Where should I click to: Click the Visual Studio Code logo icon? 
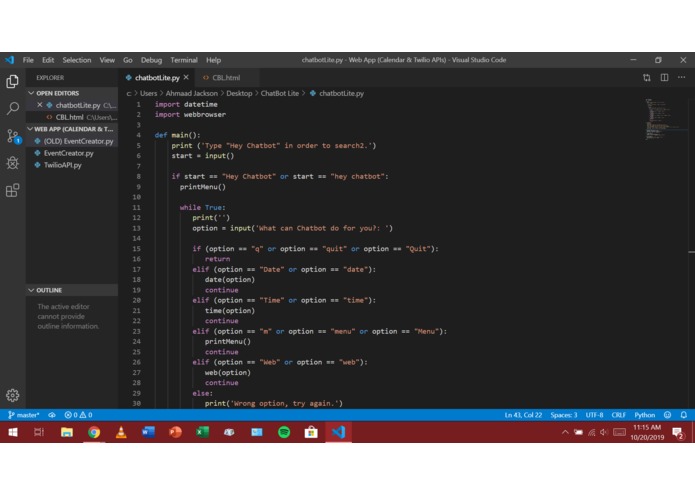click(x=9, y=60)
